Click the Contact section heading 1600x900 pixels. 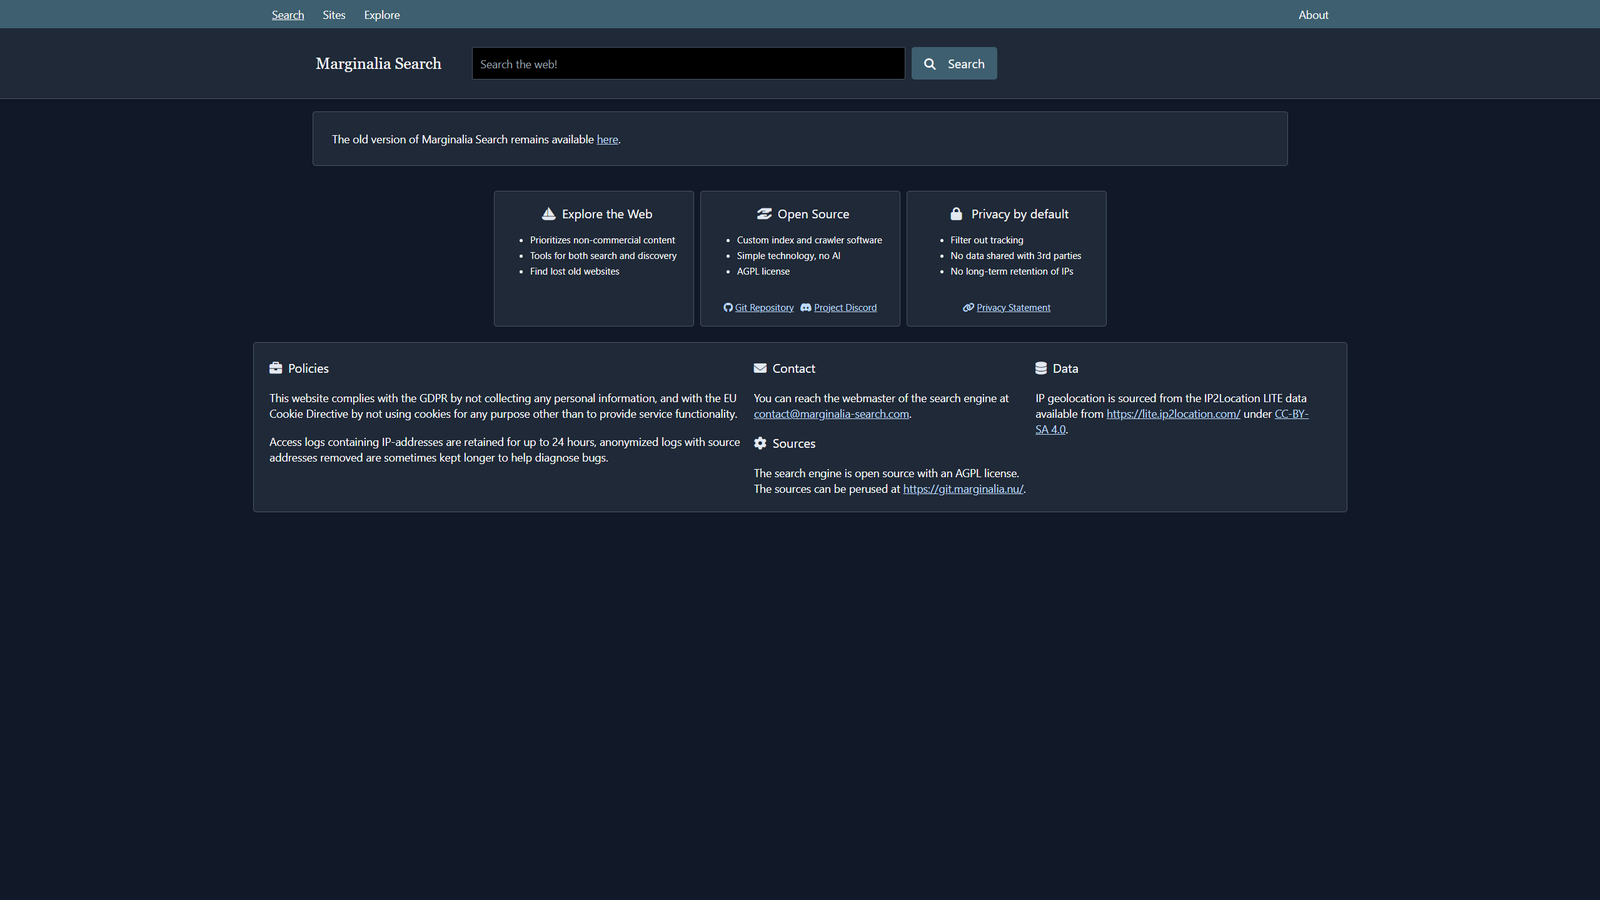click(793, 369)
